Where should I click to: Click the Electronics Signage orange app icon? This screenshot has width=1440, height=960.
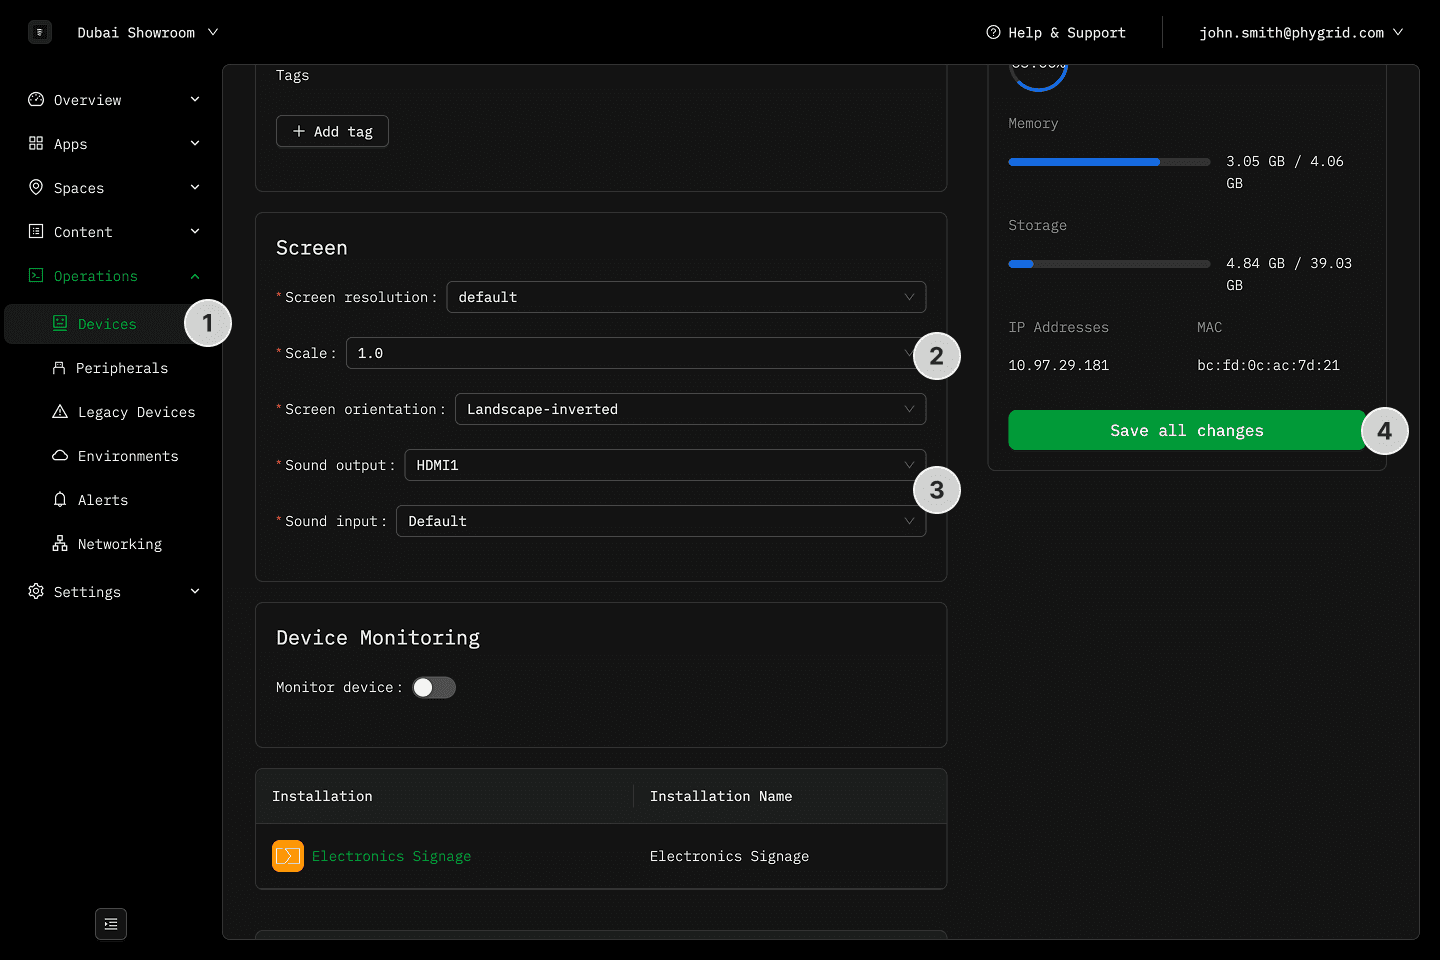coord(288,856)
